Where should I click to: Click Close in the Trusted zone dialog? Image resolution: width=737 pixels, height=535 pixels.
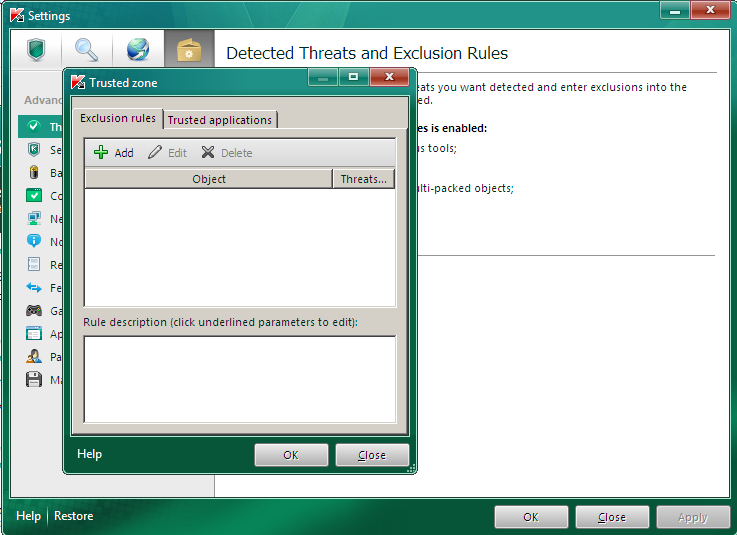[371, 455]
